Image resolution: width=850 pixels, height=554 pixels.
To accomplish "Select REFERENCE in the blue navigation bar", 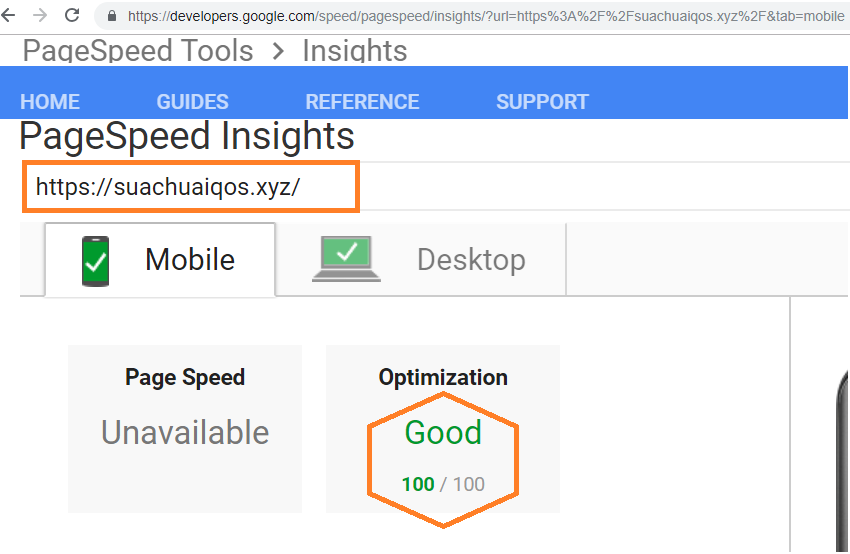I will (x=362, y=102).
